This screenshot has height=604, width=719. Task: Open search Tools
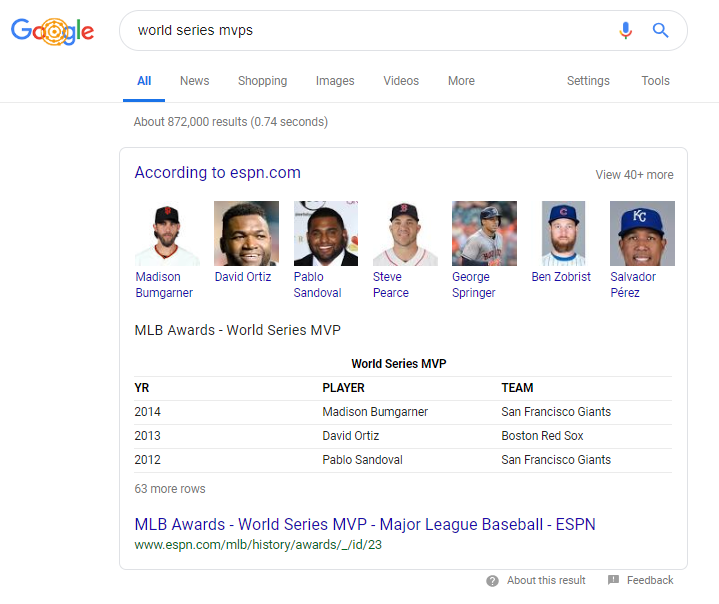pos(655,81)
